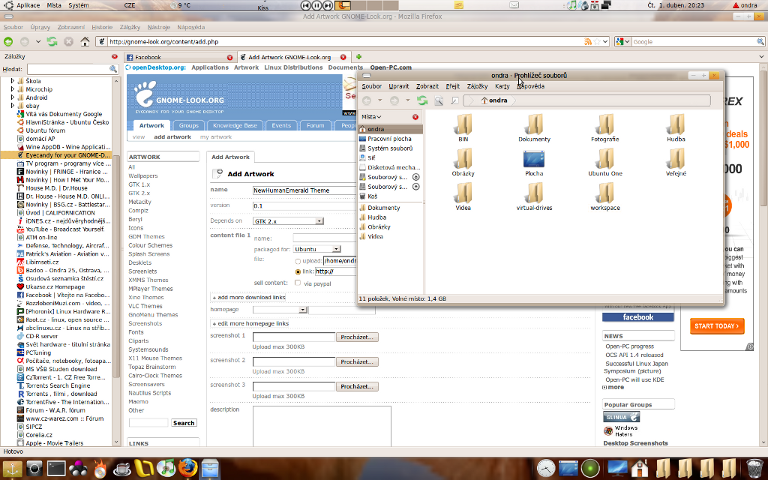Image resolution: width=768 pixels, height=480 pixels.
Task: Toggle location edit icon in file browser
Action: pyautogui.click(x=455, y=100)
